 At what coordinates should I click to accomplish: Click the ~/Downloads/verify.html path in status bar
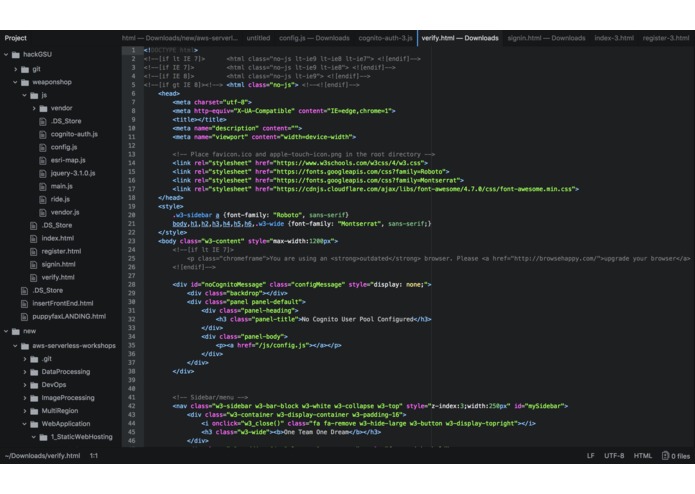(x=43, y=455)
